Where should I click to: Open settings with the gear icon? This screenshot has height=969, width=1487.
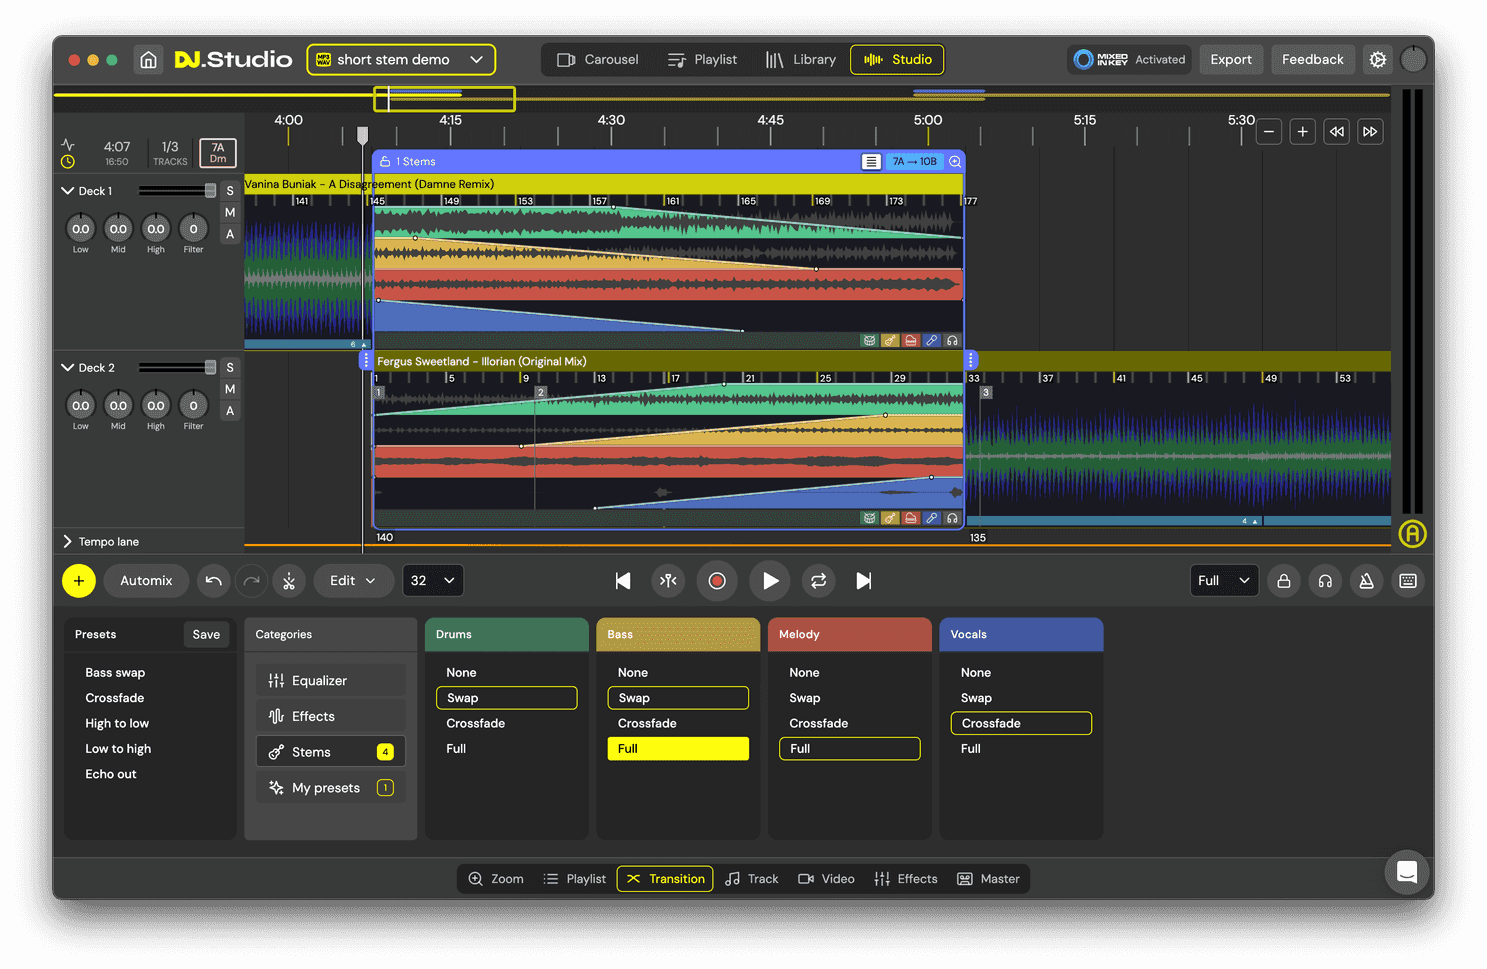pos(1377,60)
